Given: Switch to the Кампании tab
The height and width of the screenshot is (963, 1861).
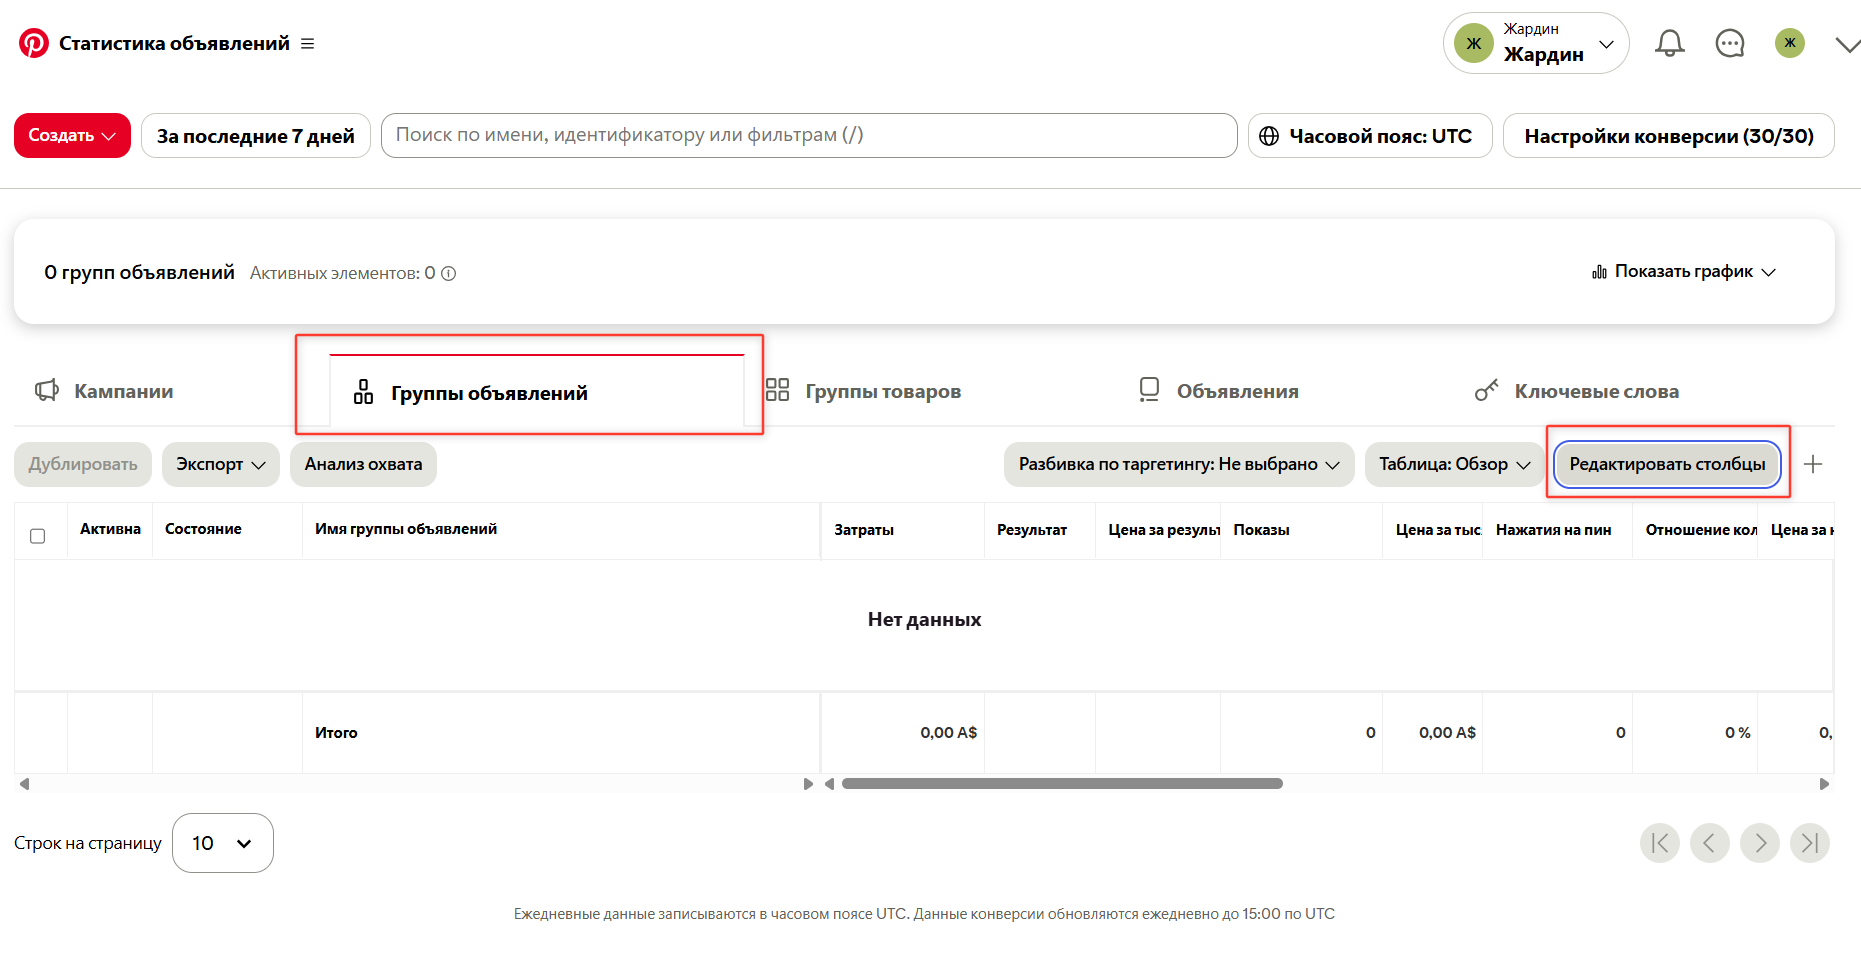Looking at the screenshot, I should point(105,391).
